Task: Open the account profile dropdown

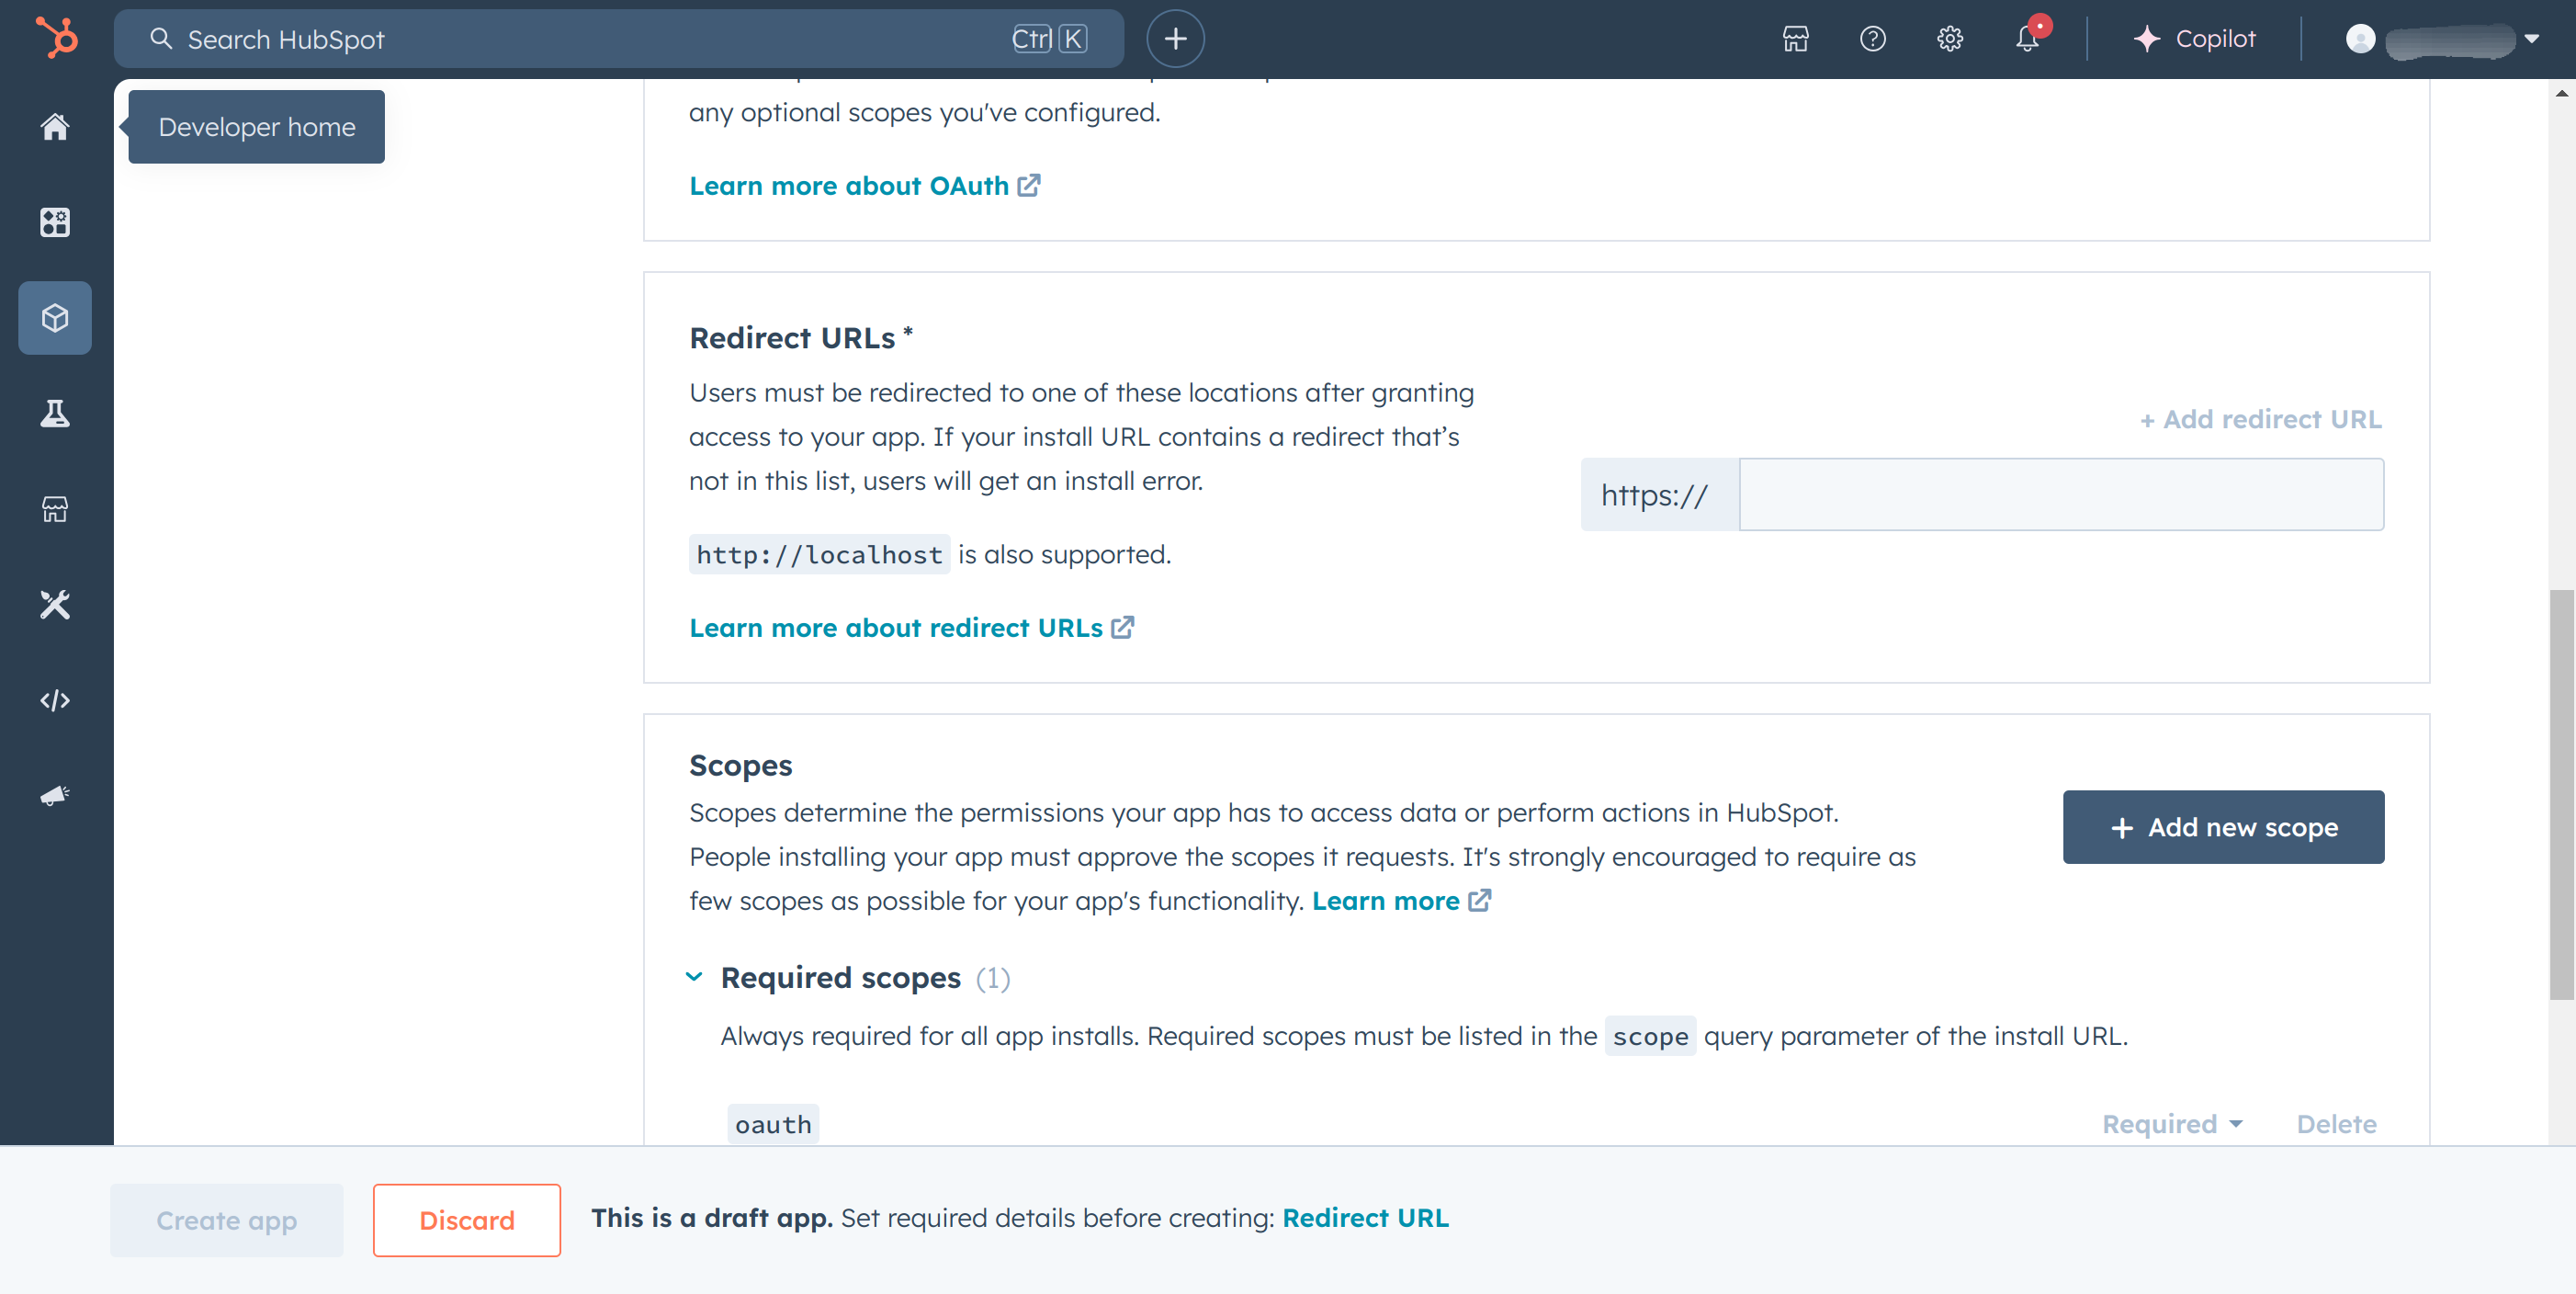Action: pyautogui.click(x=2442, y=39)
